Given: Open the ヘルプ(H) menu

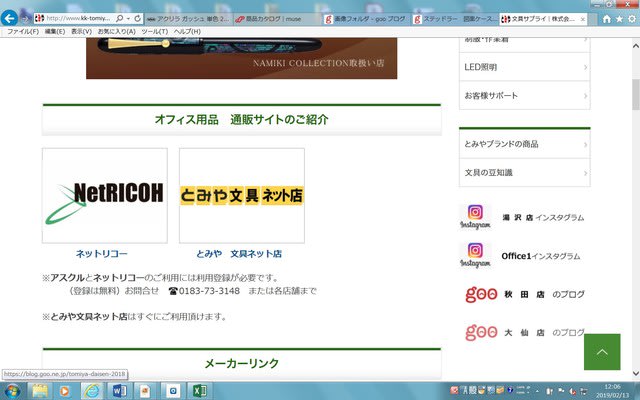Looking at the screenshot, I should (187, 31).
